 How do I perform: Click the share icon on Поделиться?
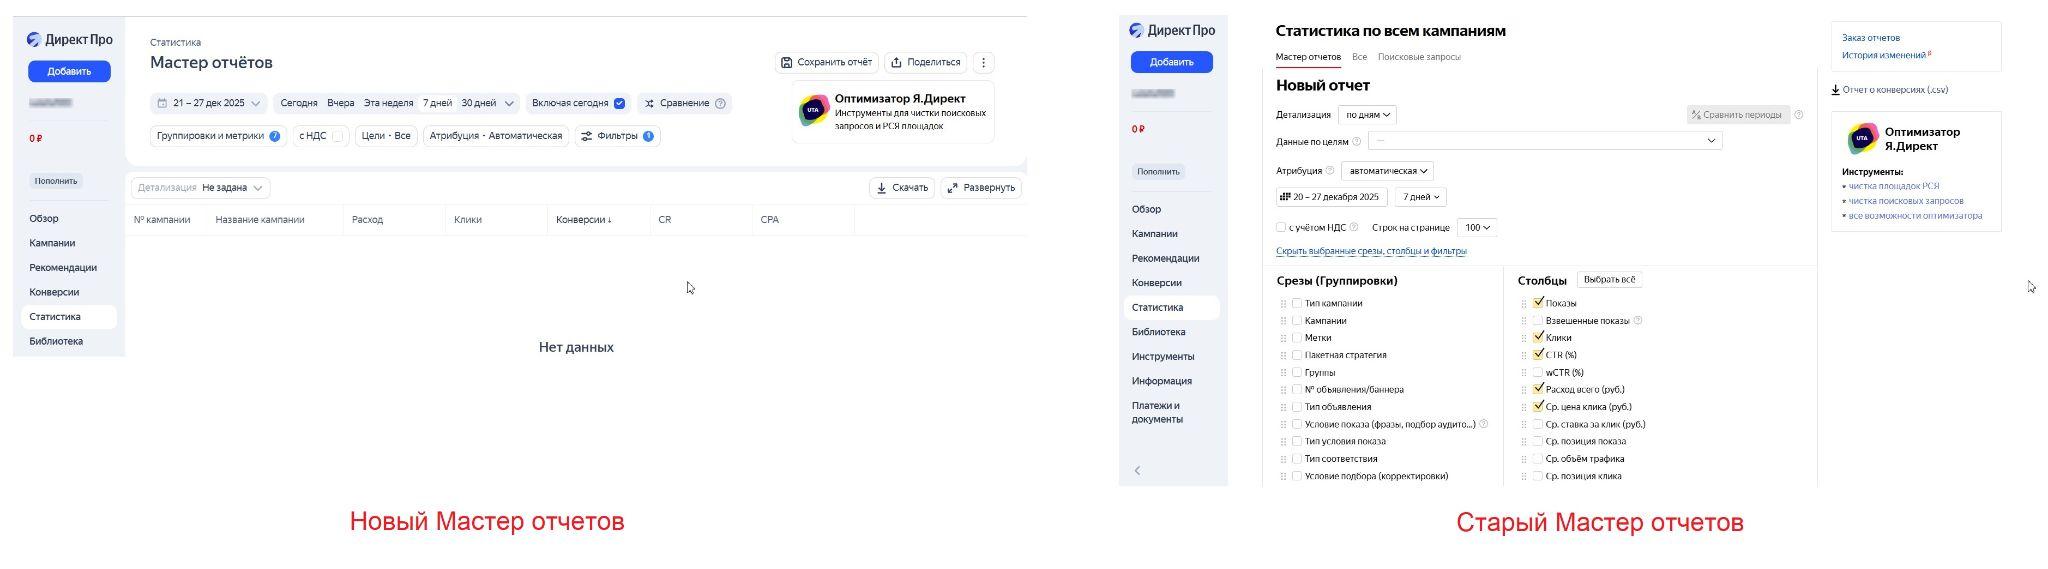coord(897,62)
